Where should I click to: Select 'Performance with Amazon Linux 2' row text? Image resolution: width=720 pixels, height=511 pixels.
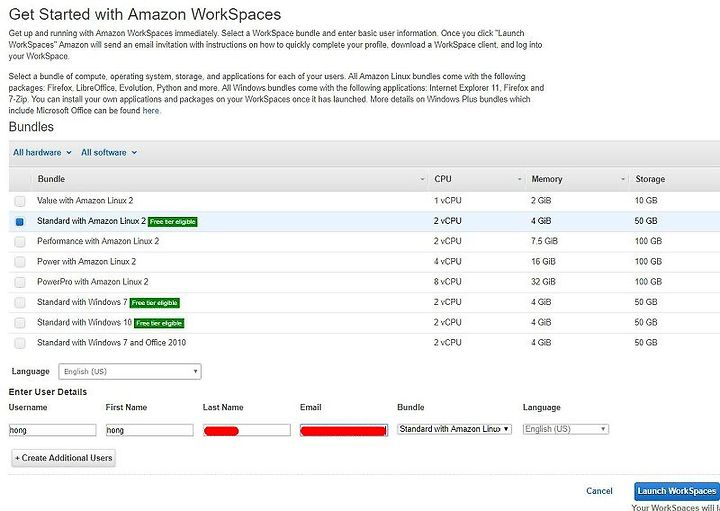click(x=98, y=241)
